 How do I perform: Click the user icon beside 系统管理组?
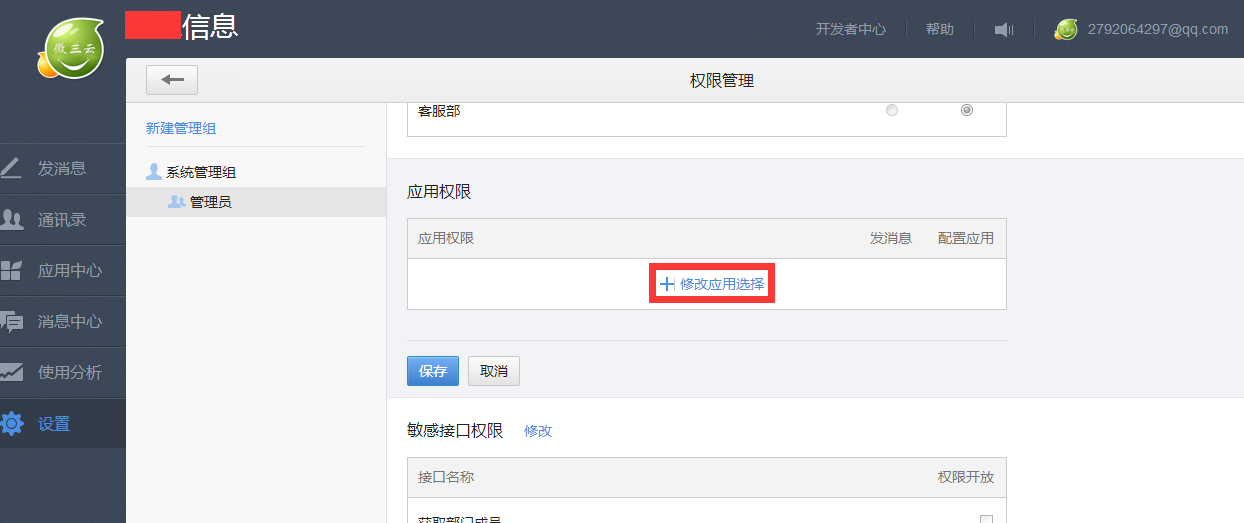coord(154,171)
